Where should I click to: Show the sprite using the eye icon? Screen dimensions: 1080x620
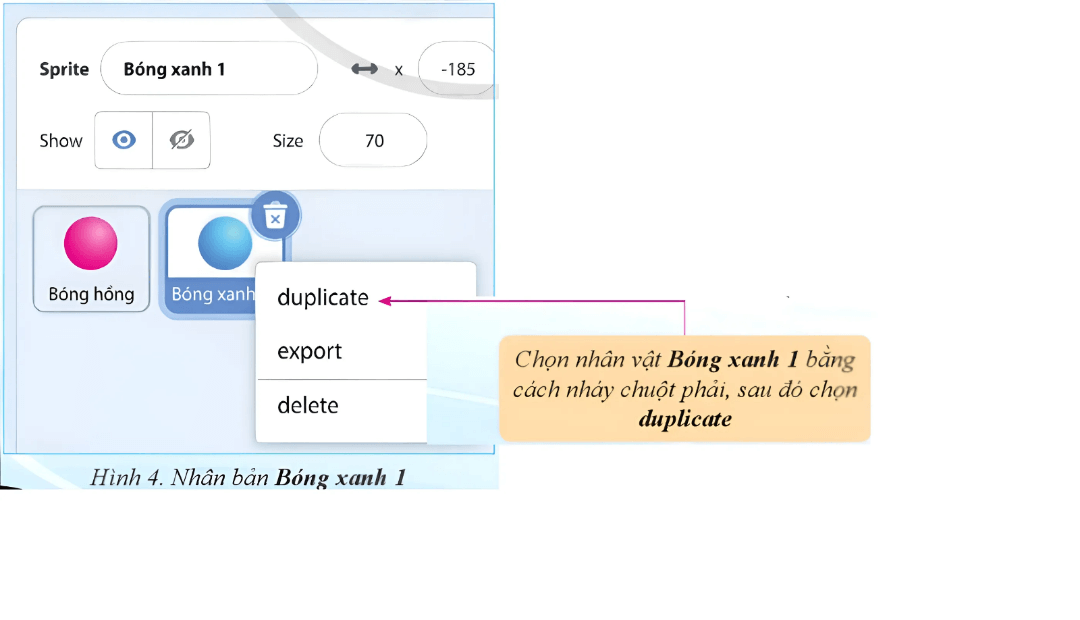(x=124, y=140)
